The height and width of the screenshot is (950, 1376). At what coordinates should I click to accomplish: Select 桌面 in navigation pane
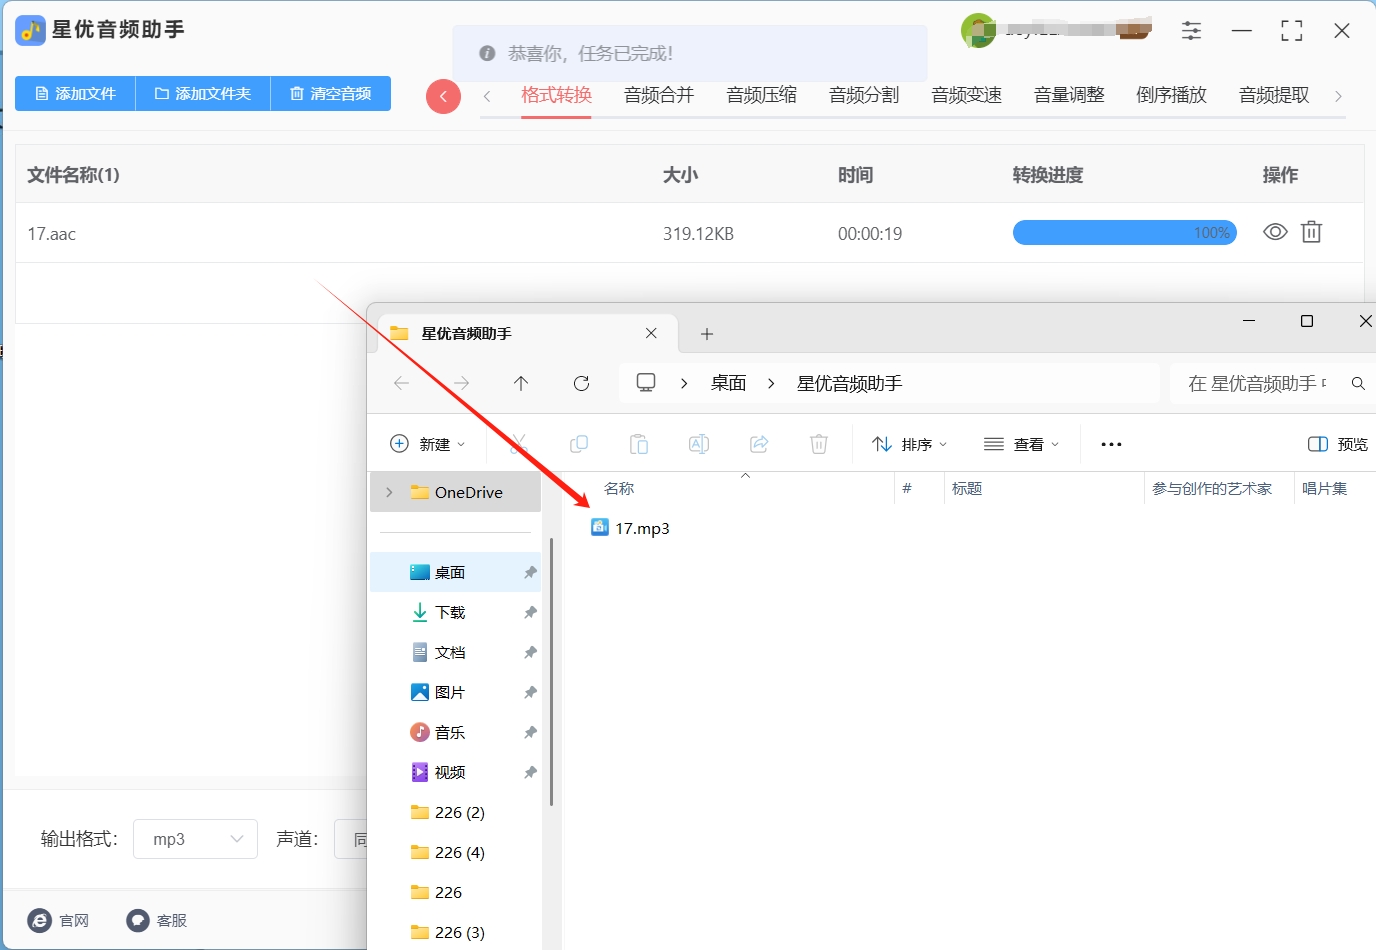coord(456,572)
